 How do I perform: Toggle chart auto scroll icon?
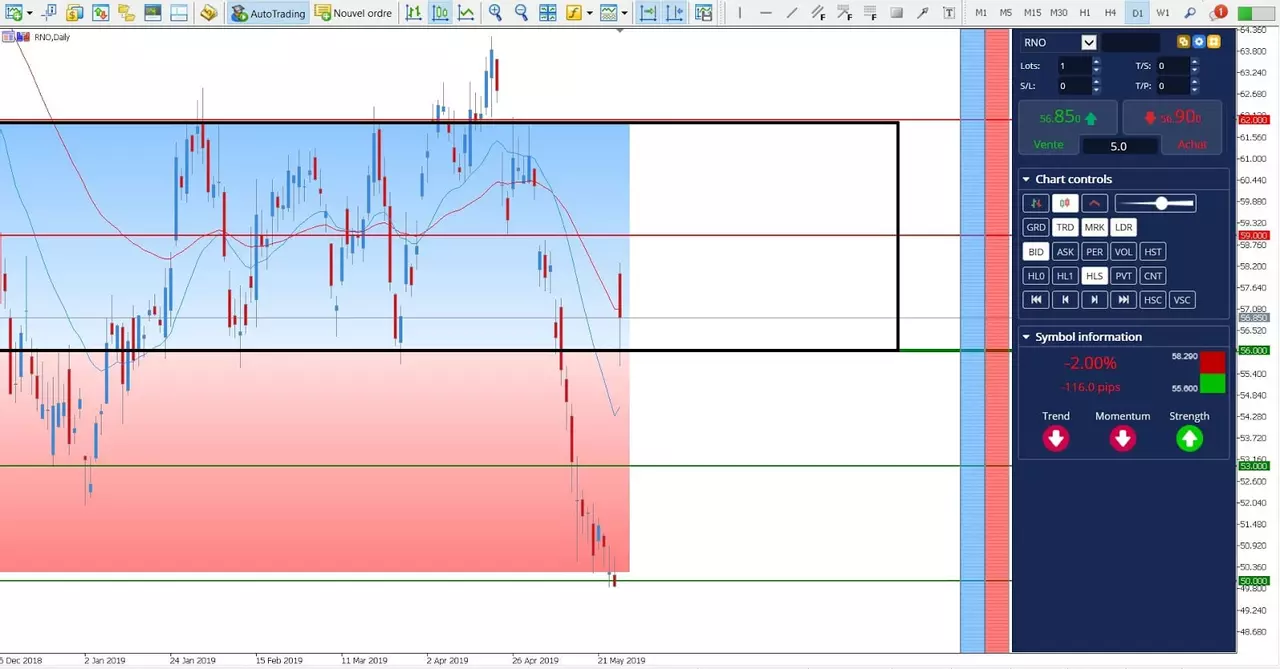[x=648, y=13]
